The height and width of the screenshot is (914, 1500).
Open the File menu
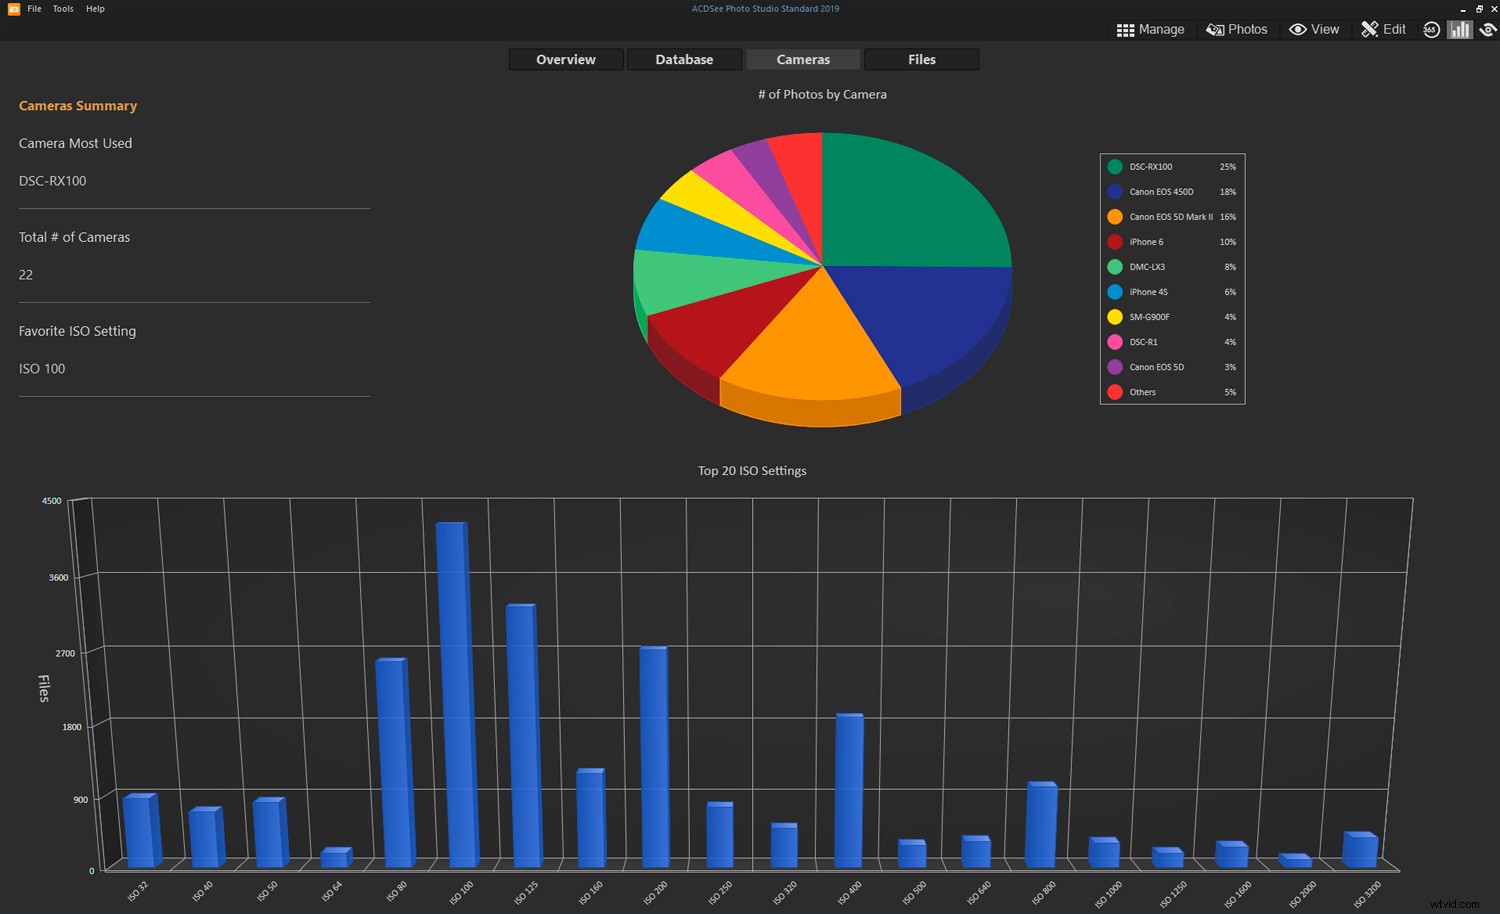(x=35, y=9)
